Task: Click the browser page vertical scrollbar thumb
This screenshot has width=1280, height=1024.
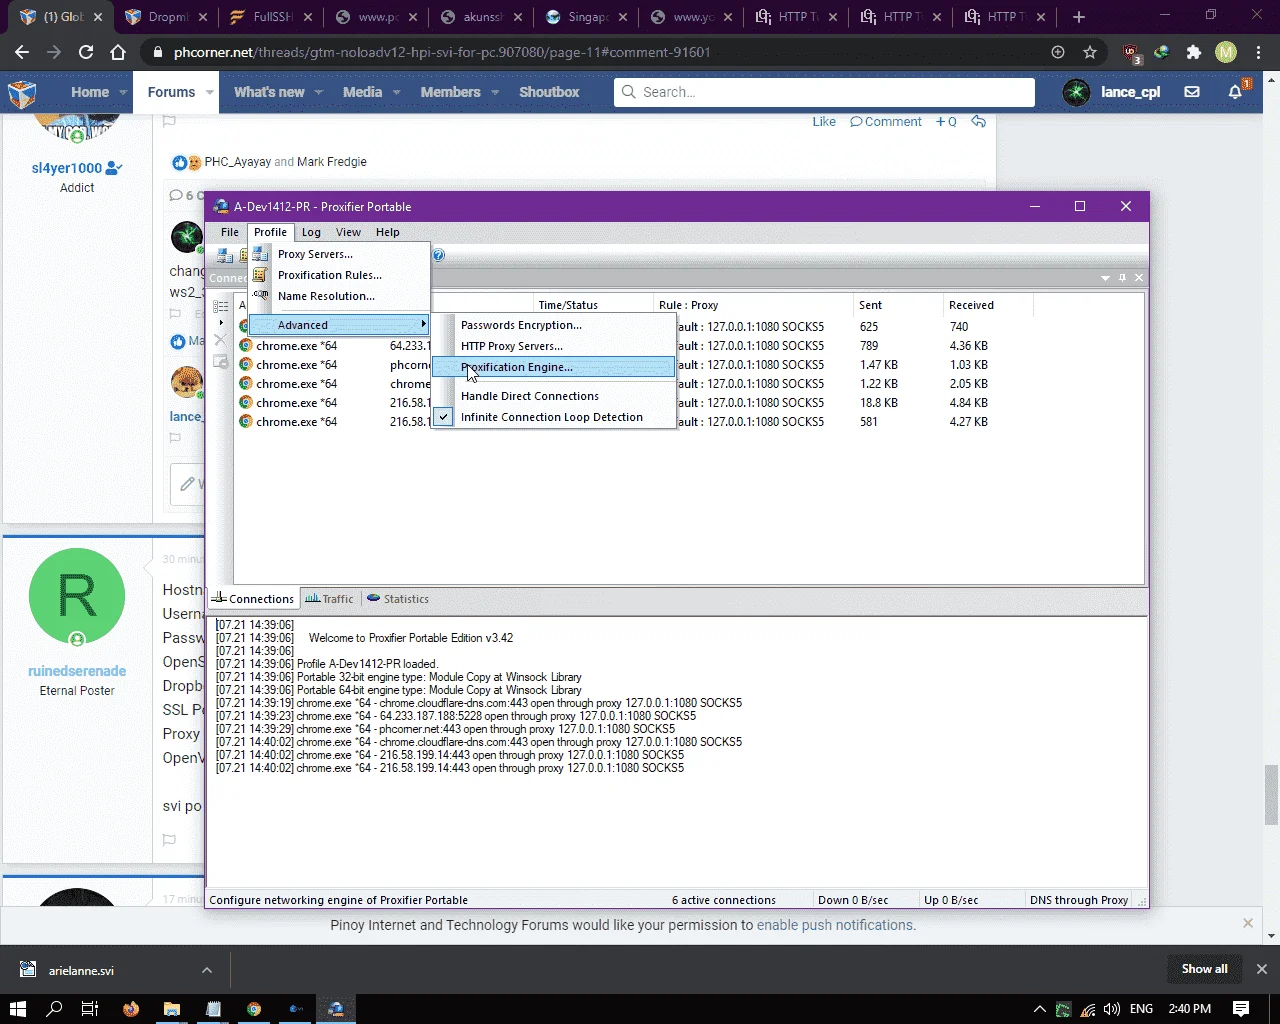Action: (1271, 795)
